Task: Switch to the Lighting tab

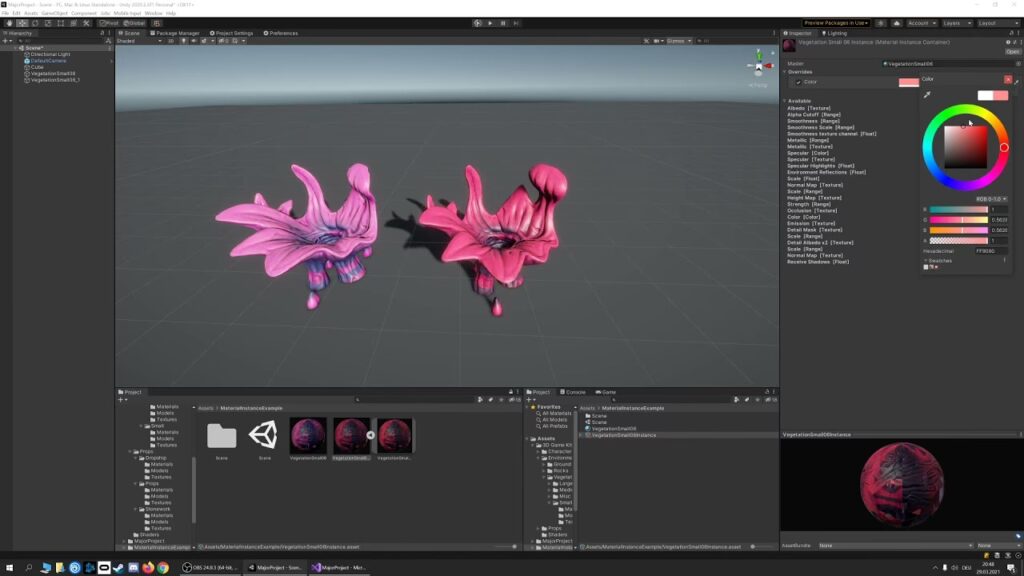Action: (836, 33)
